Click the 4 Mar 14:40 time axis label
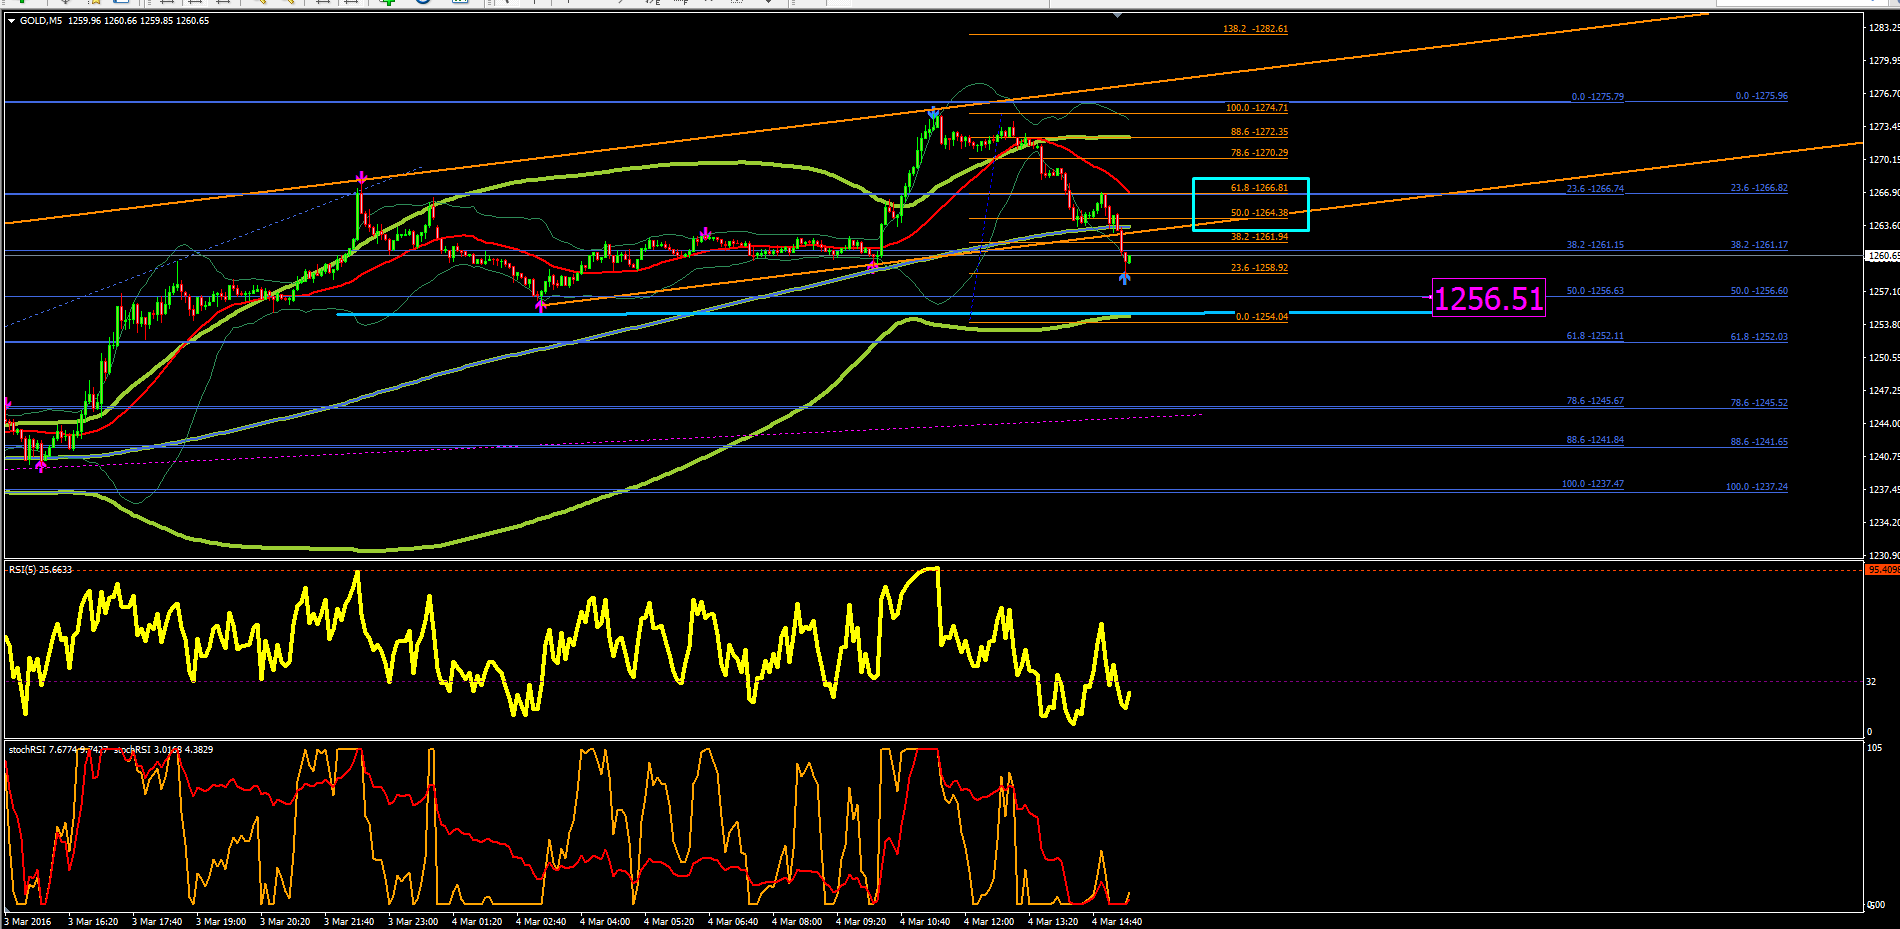 1117,922
